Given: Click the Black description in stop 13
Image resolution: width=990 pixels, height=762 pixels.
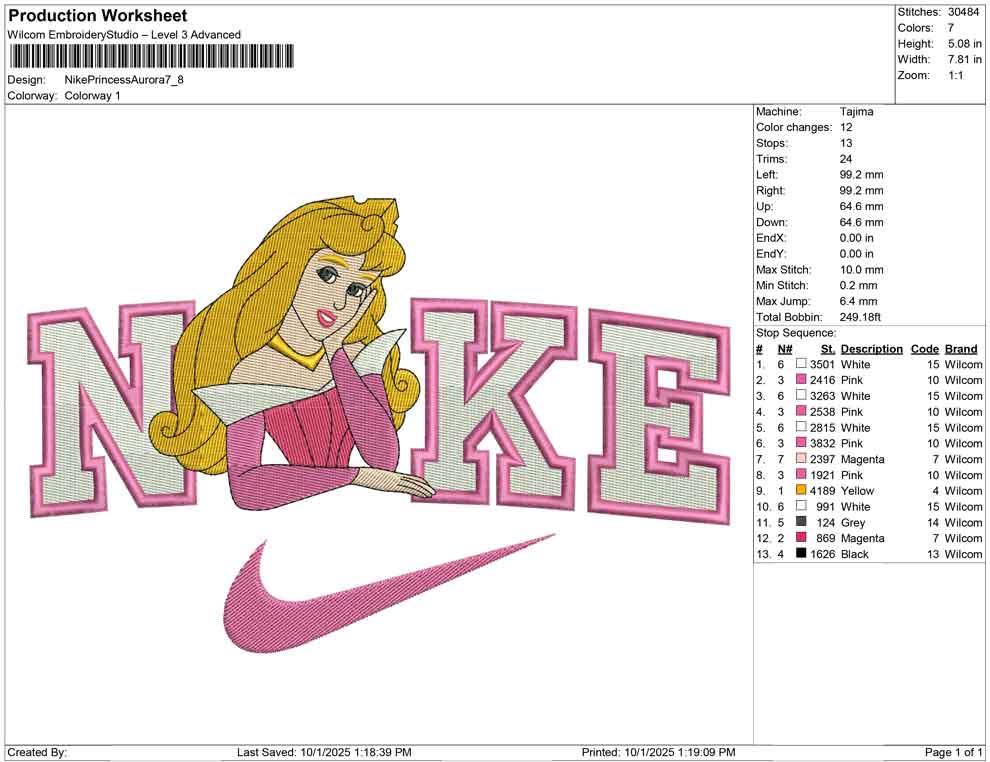Looking at the screenshot, I should 854,554.
